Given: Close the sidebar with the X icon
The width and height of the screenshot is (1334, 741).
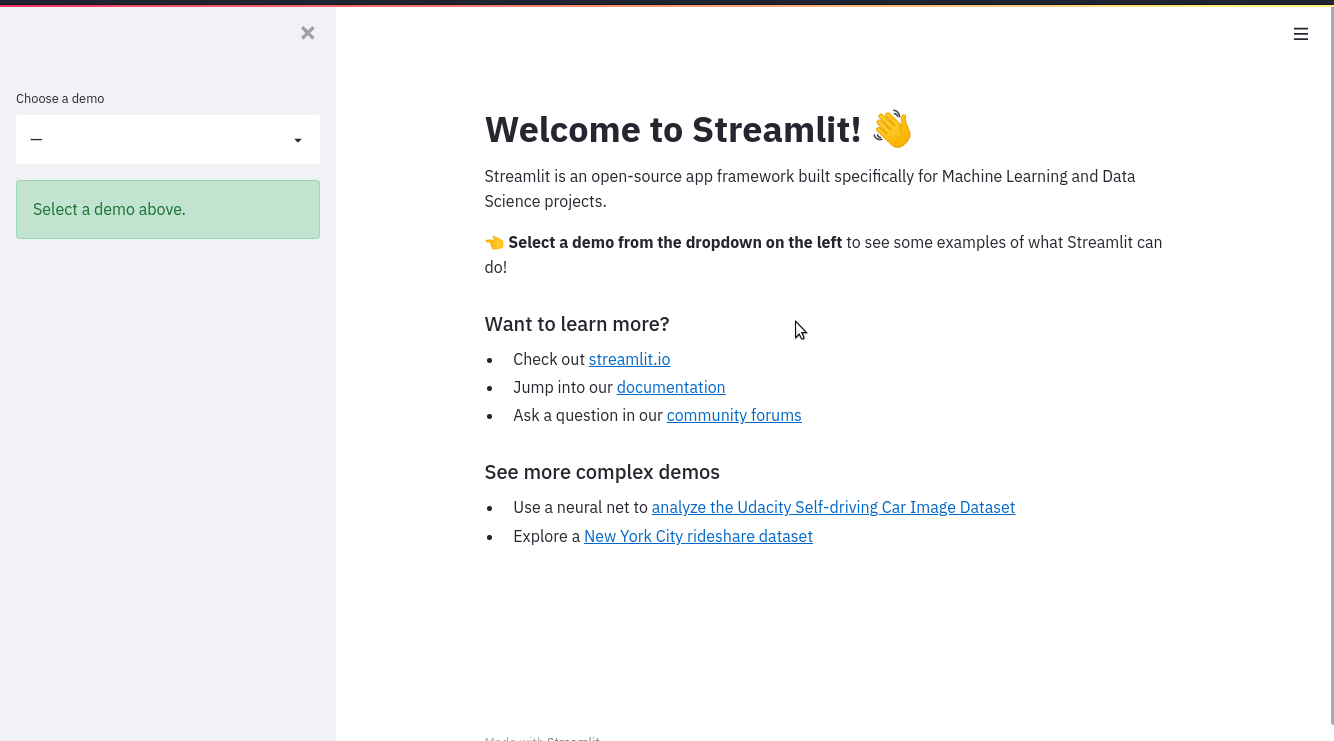Looking at the screenshot, I should coord(307,32).
